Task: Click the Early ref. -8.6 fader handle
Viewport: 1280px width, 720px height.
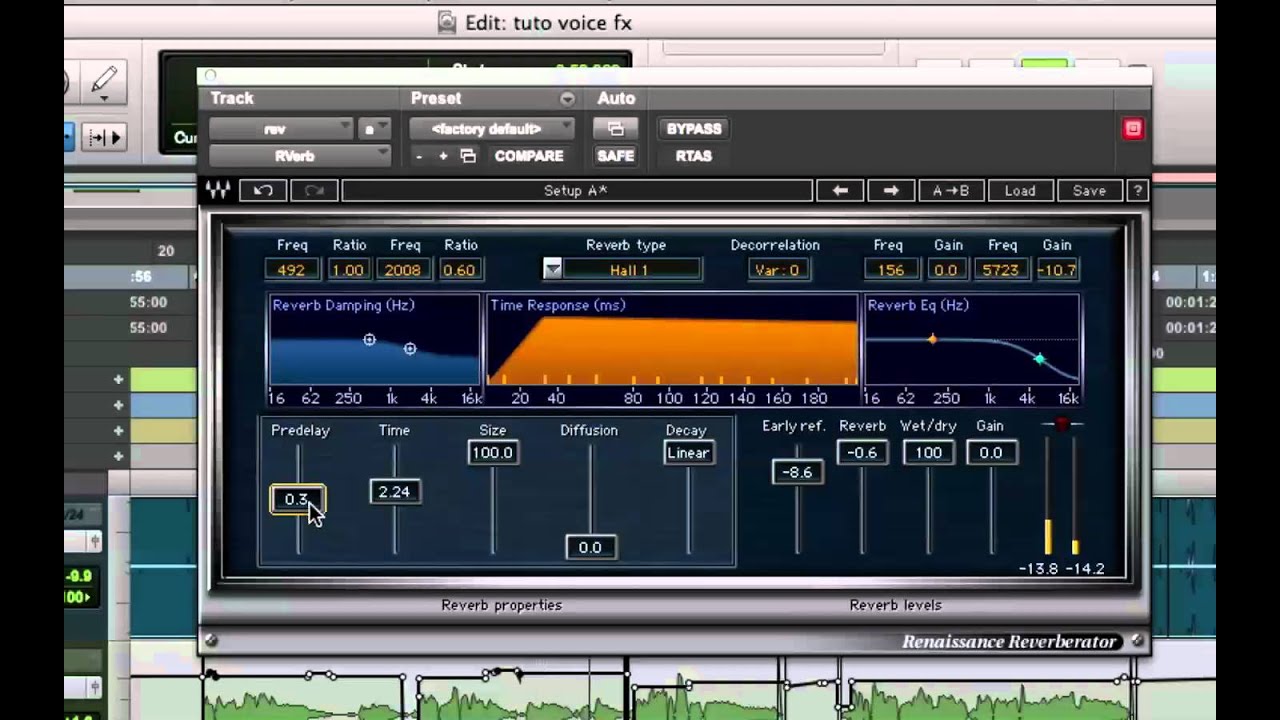Action: (798, 471)
